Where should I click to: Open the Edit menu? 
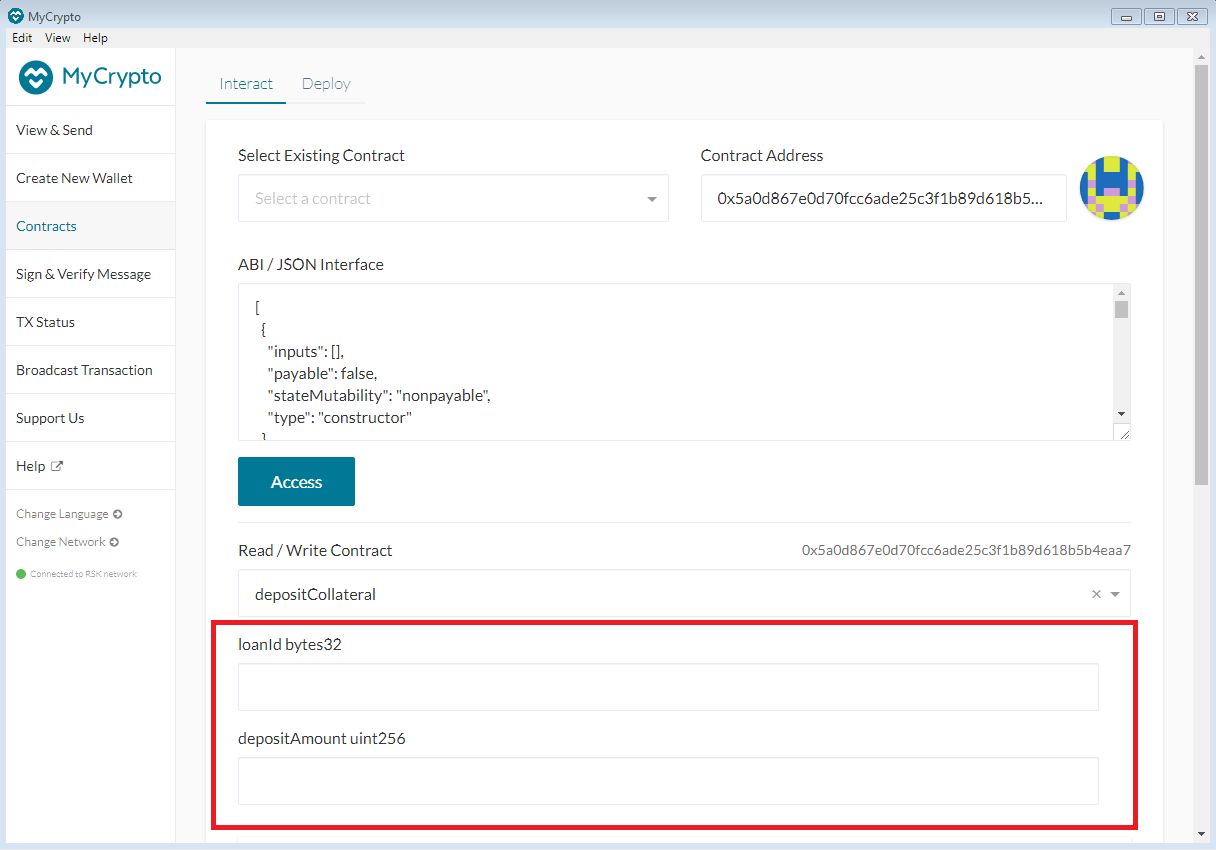pos(22,38)
